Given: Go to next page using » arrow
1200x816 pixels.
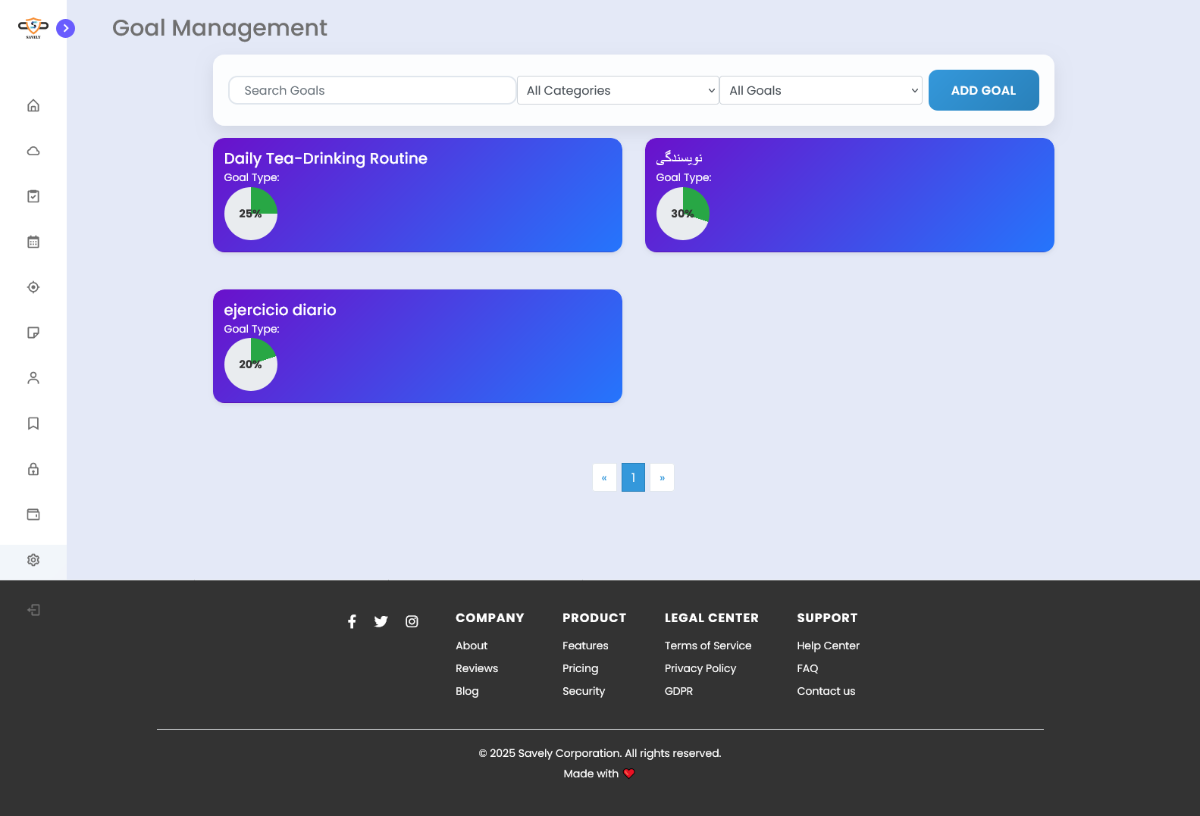Looking at the screenshot, I should click(x=662, y=478).
